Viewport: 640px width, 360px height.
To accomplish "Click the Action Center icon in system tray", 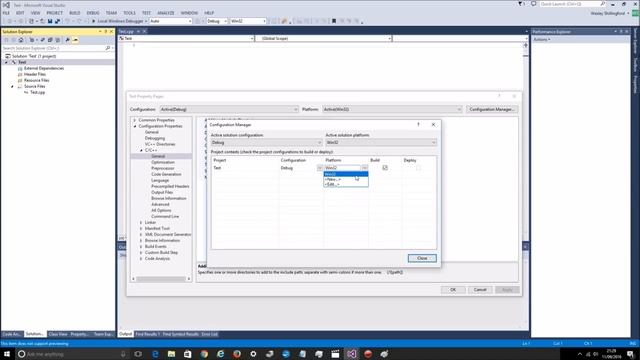I will (x=631, y=354).
